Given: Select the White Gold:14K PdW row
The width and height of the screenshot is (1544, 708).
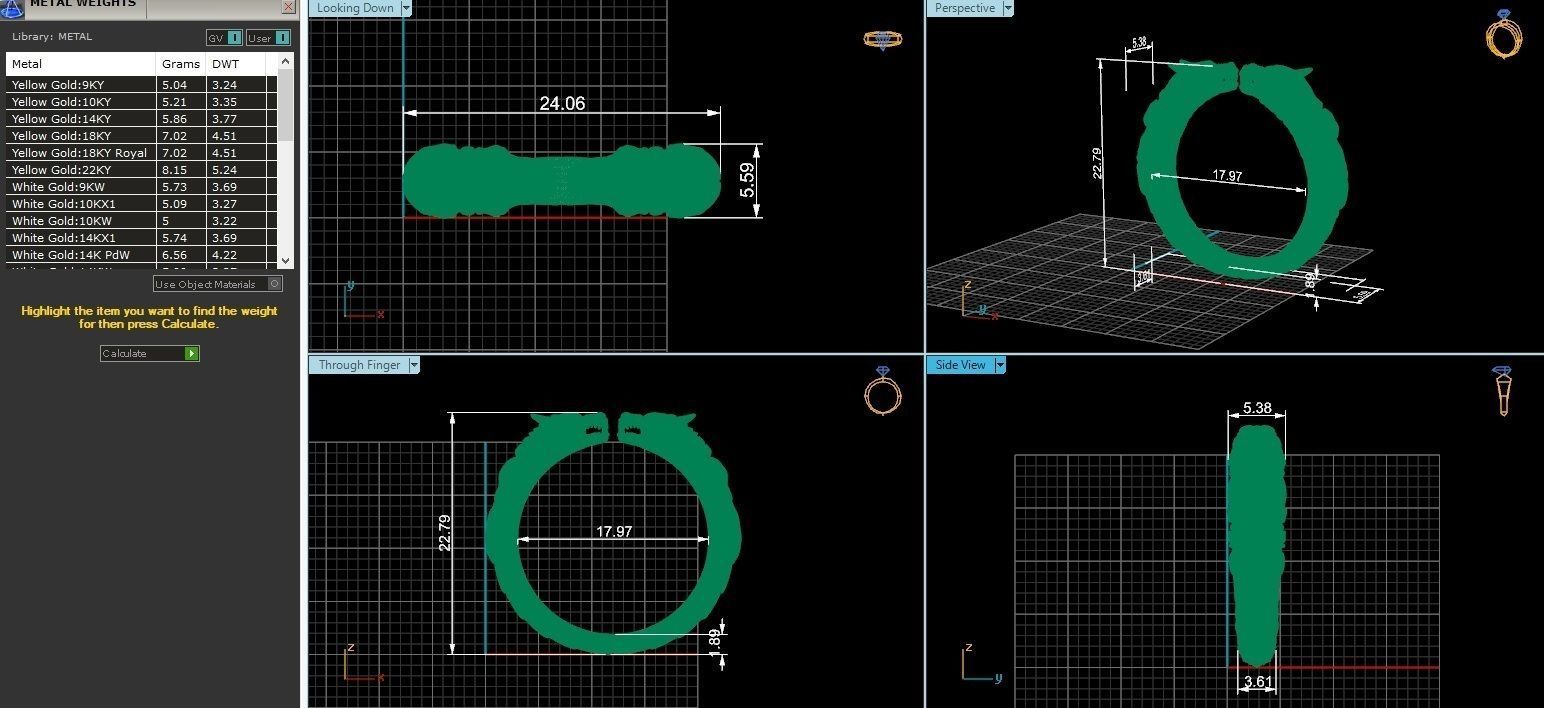Looking at the screenshot, I should 141,255.
